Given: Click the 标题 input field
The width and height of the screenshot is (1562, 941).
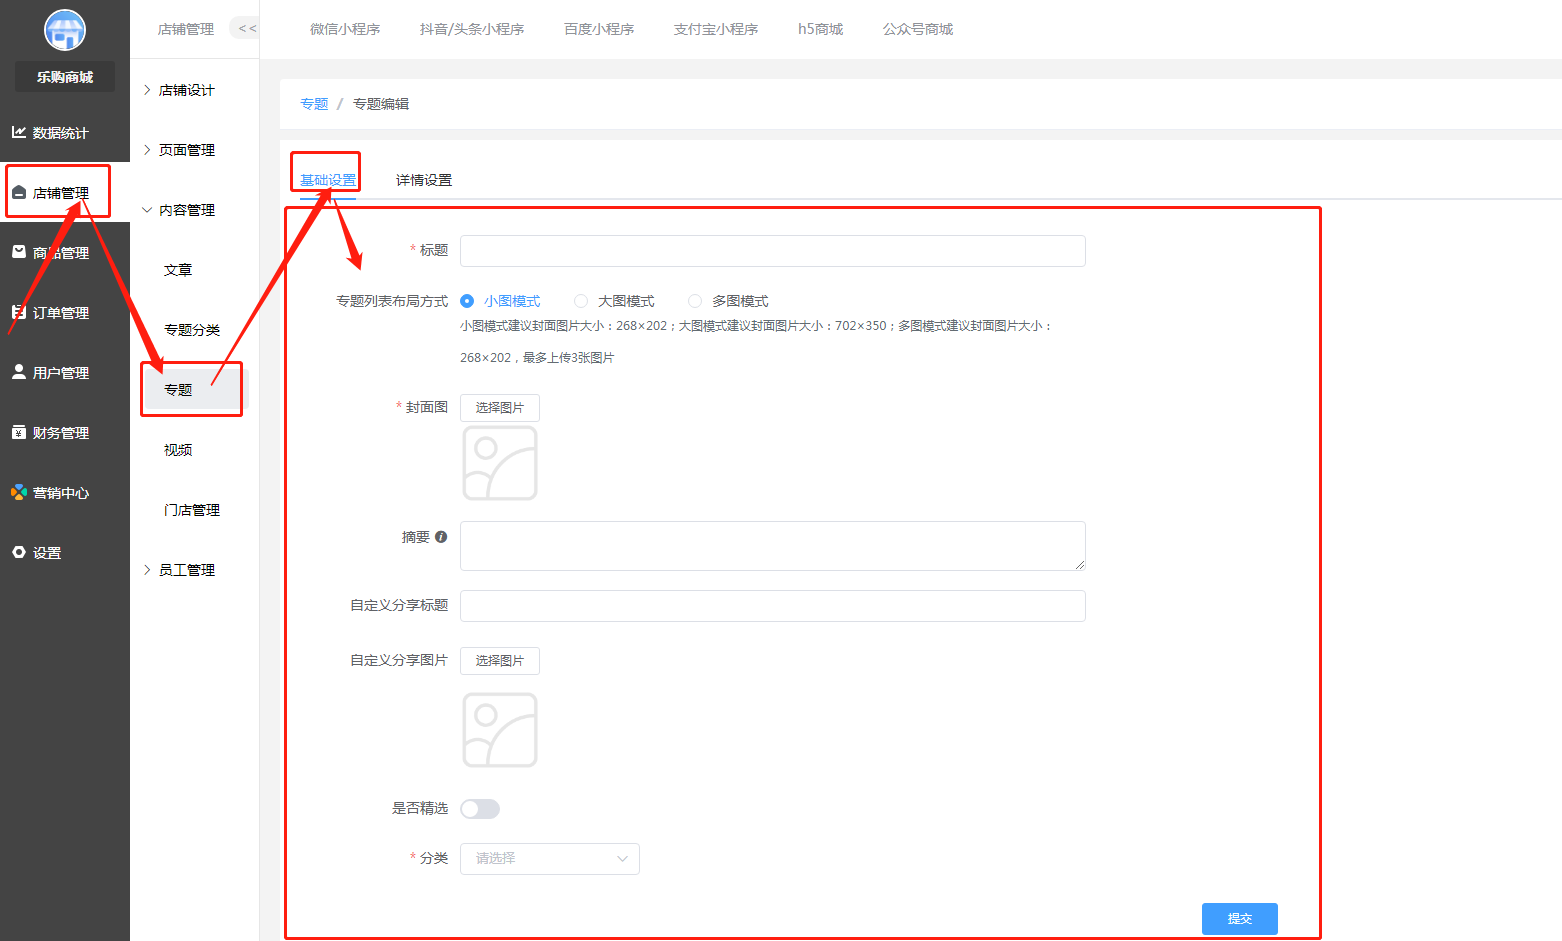Looking at the screenshot, I should [x=773, y=251].
